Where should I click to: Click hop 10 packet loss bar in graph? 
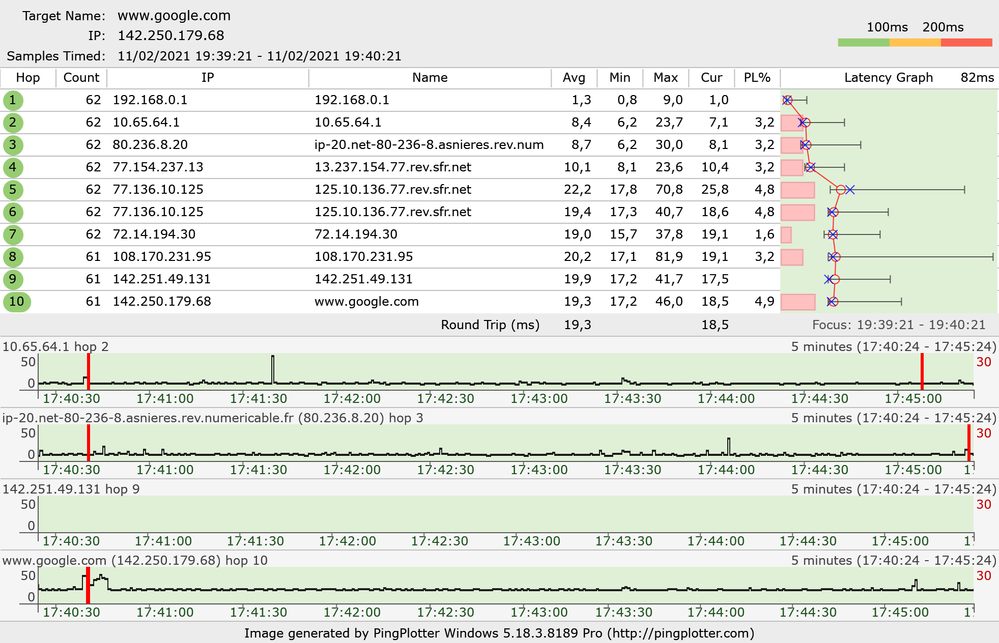(x=797, y=302)
